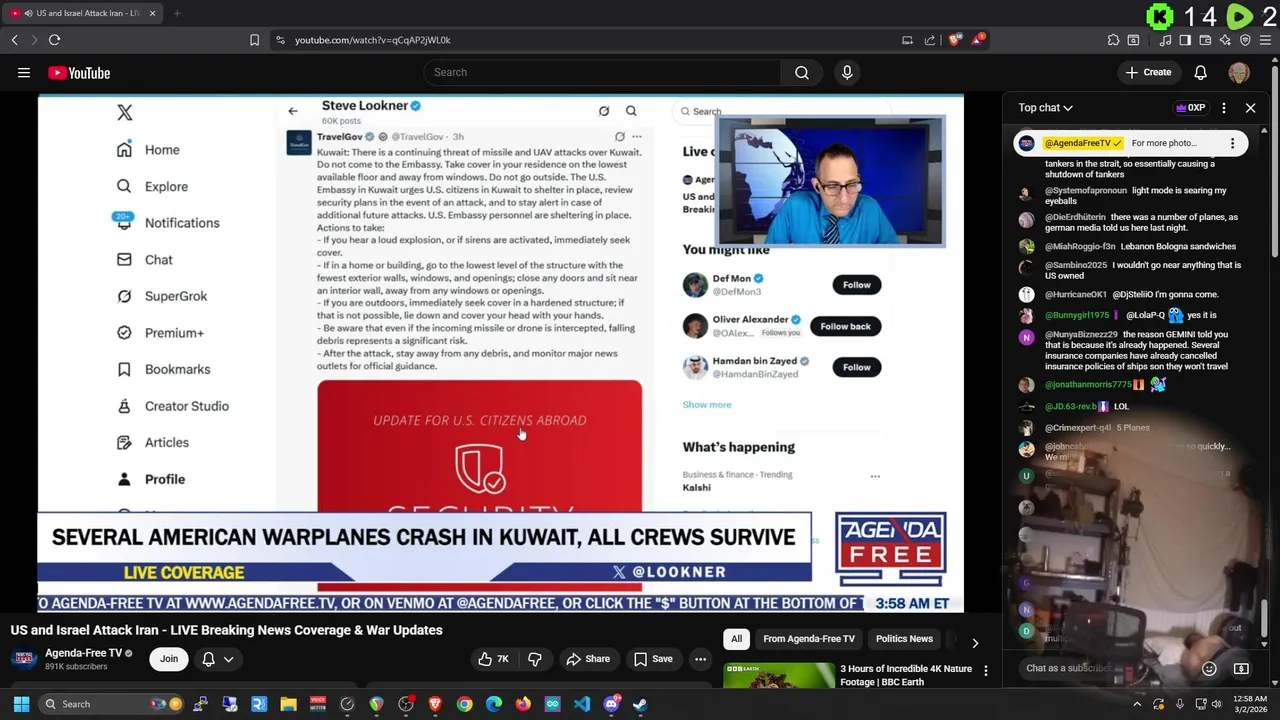Open Brave Leo AI sparkle icon
The width and height of the screenshot is (1280, 720).
[x=1225, y=40]
